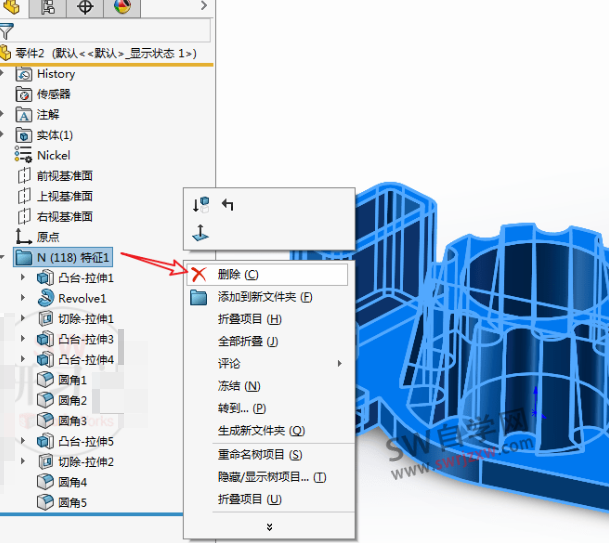The width and height of the screenshot is (609, 543).
Task: Select the 右视基准面 plane icon
Action: [x=24, y=216]
